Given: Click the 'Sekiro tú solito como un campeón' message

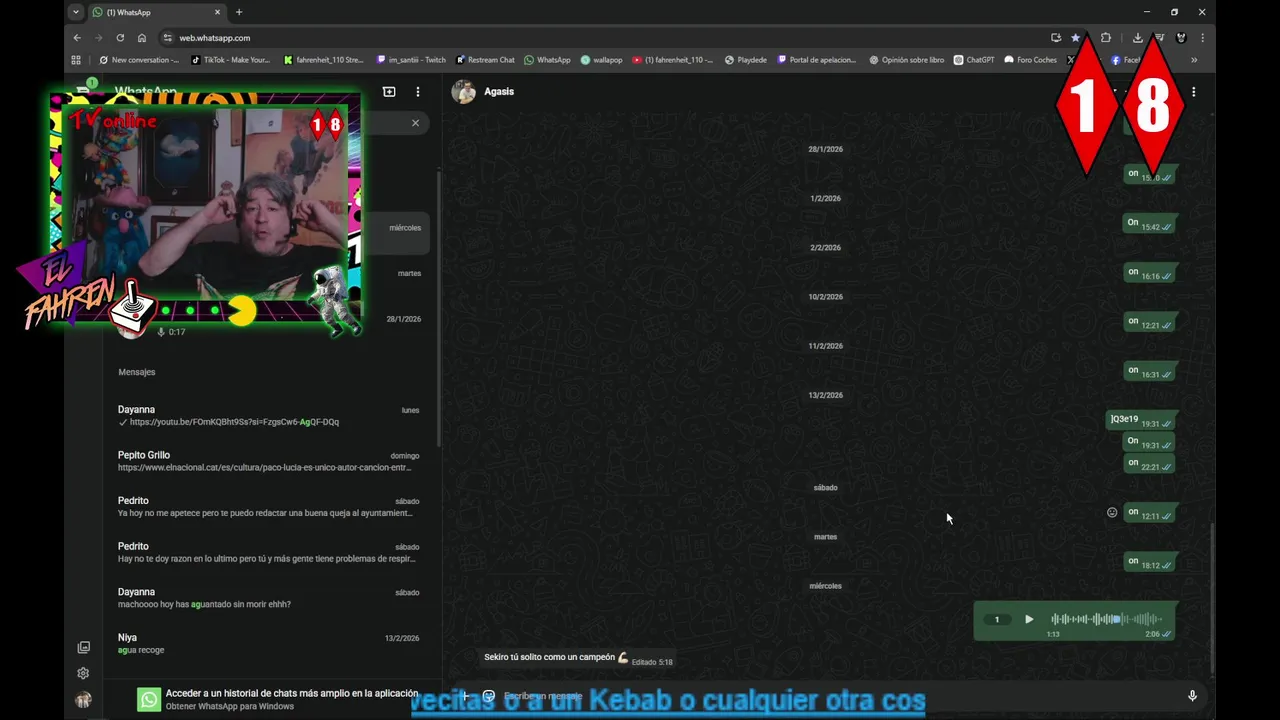Looking at the screenshot, I should [578, 658].
